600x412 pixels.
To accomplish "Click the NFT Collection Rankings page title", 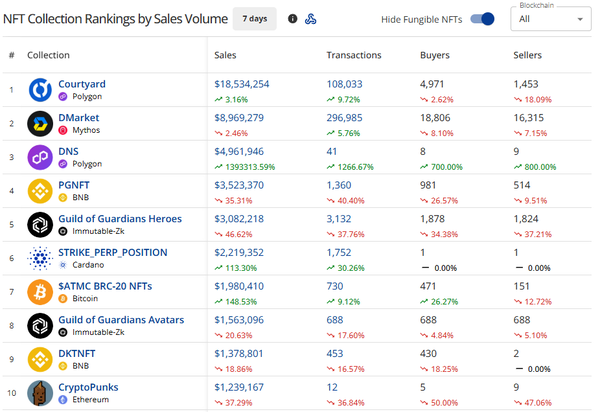I will tap(115, 19).
